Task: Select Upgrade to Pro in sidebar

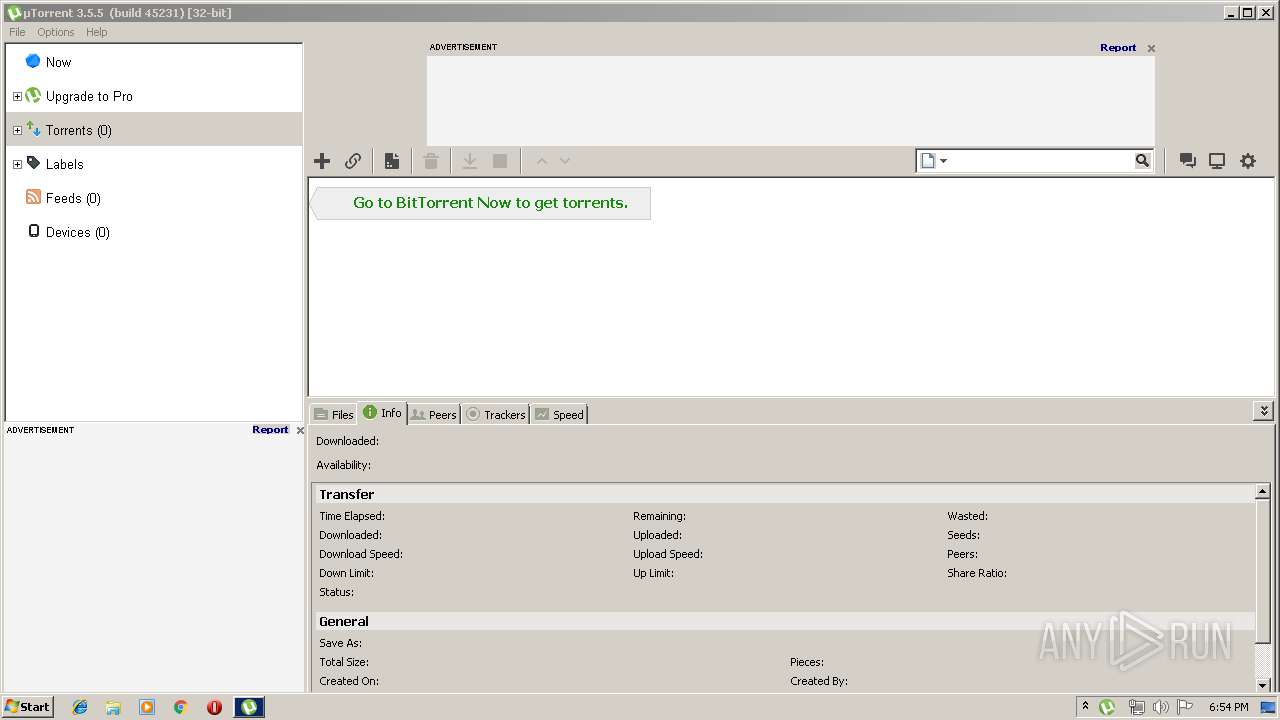Action: tap(153, 96)
